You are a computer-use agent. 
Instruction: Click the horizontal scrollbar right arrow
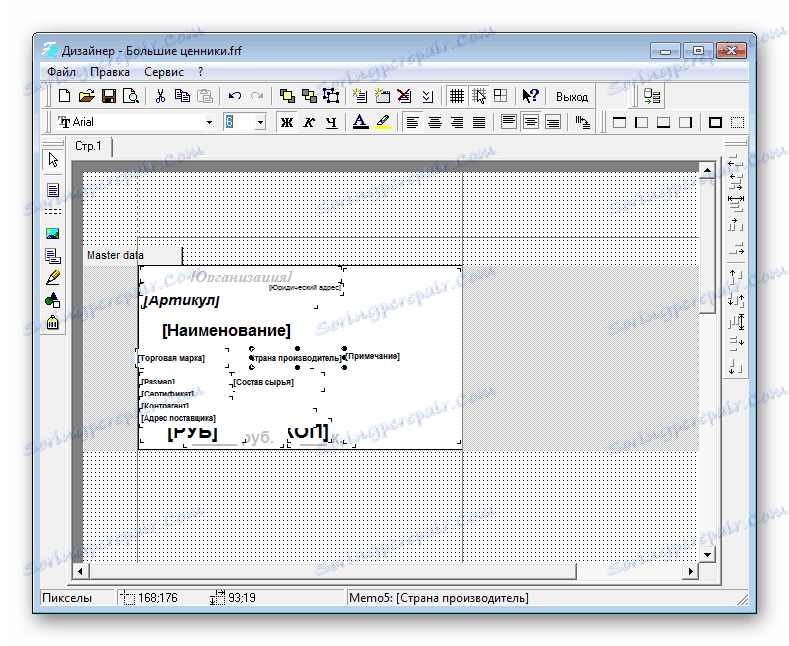tap(691, 571)
